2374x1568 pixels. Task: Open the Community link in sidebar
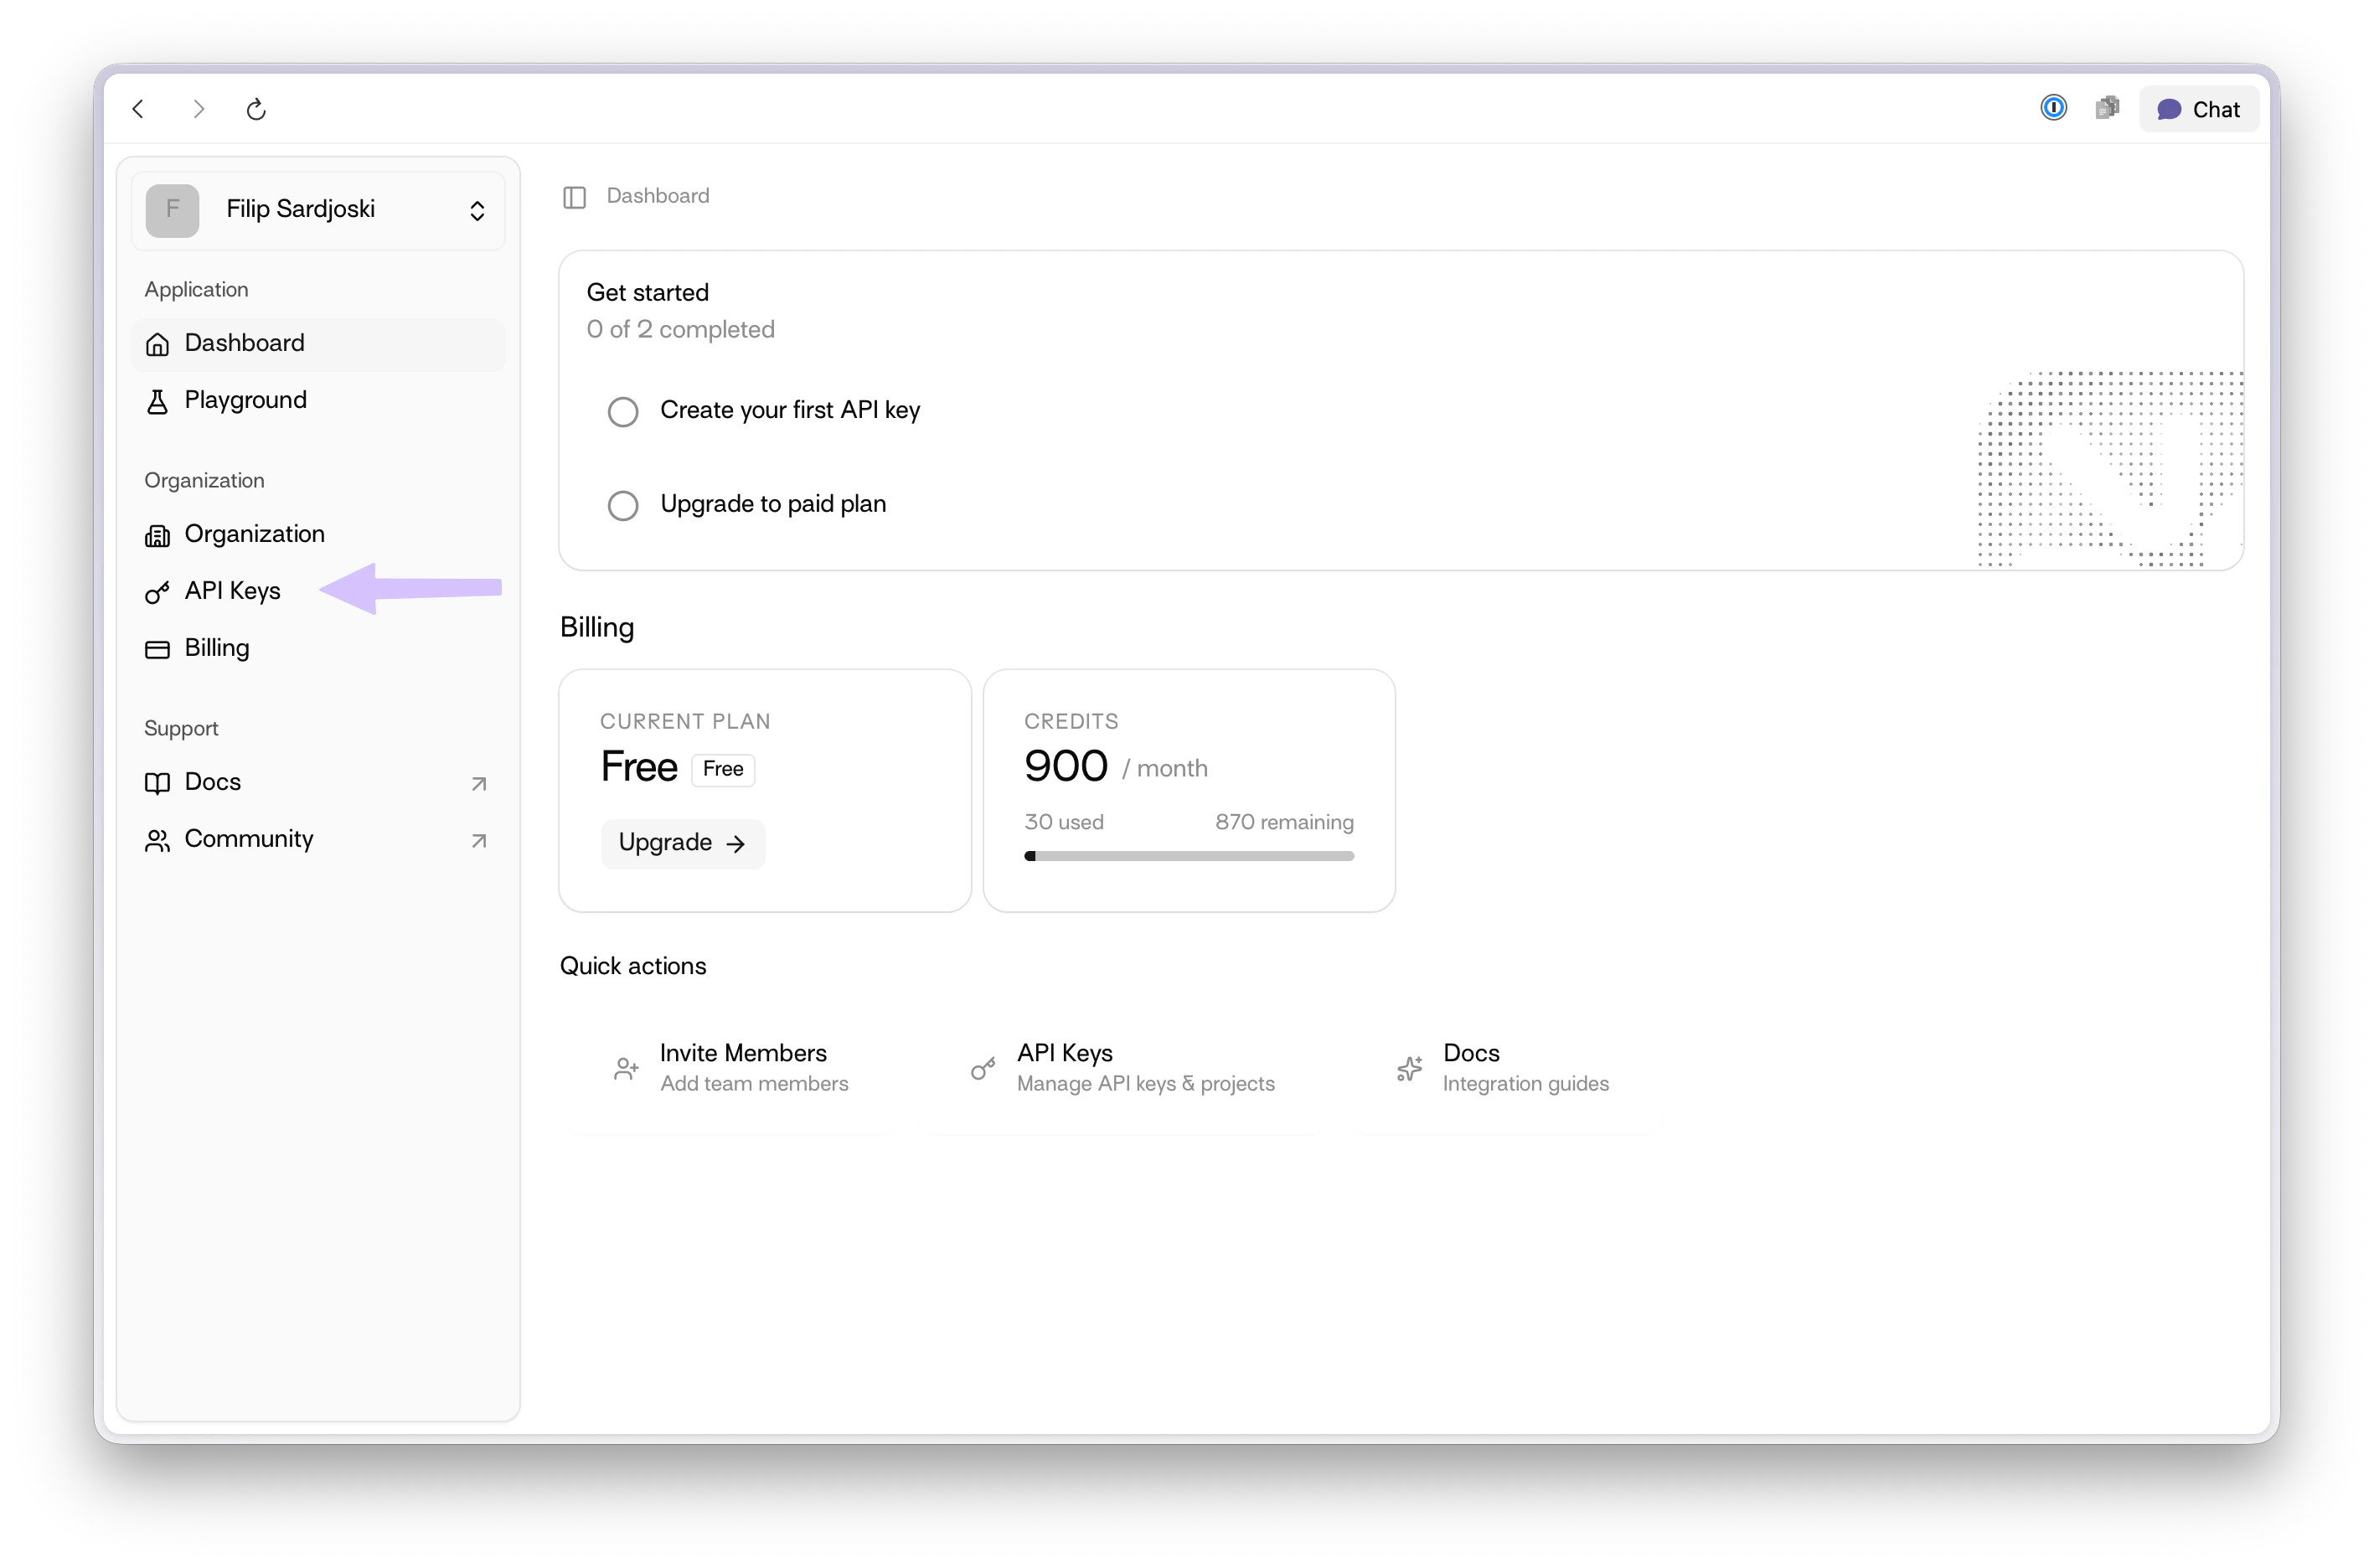tap(317, 839)
